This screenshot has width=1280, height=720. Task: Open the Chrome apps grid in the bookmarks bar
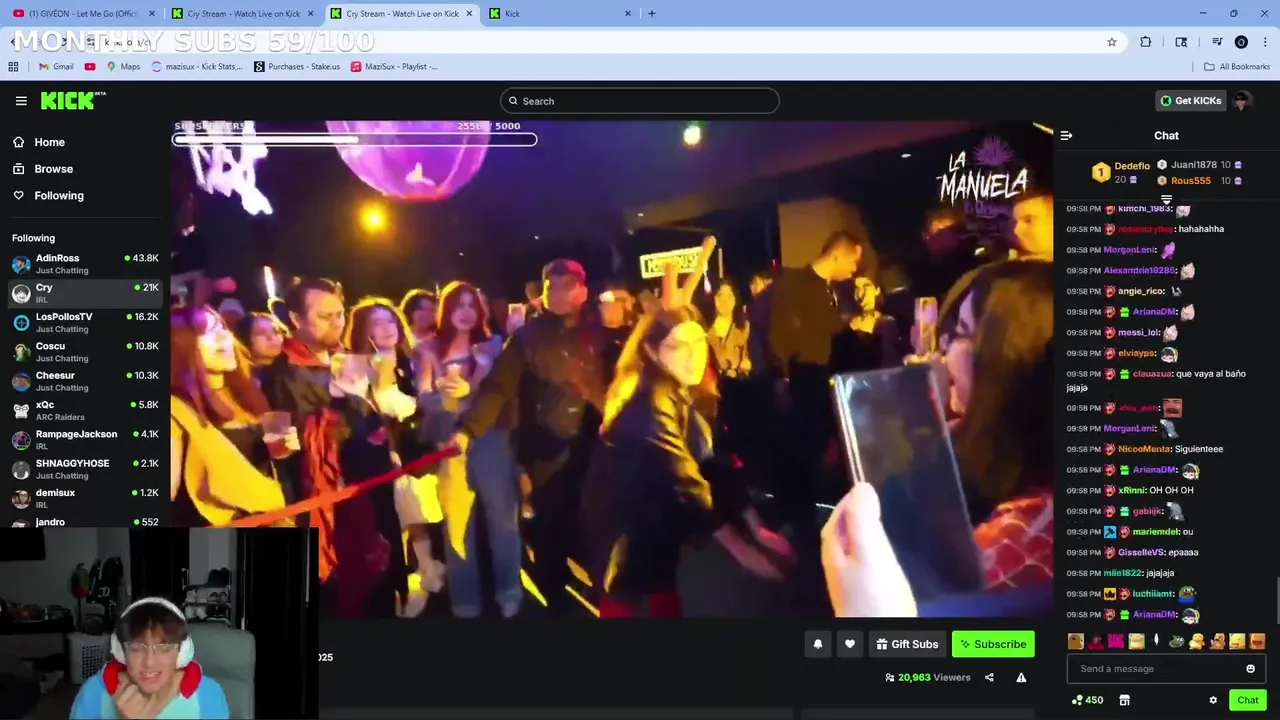click(x=13, y=67)
